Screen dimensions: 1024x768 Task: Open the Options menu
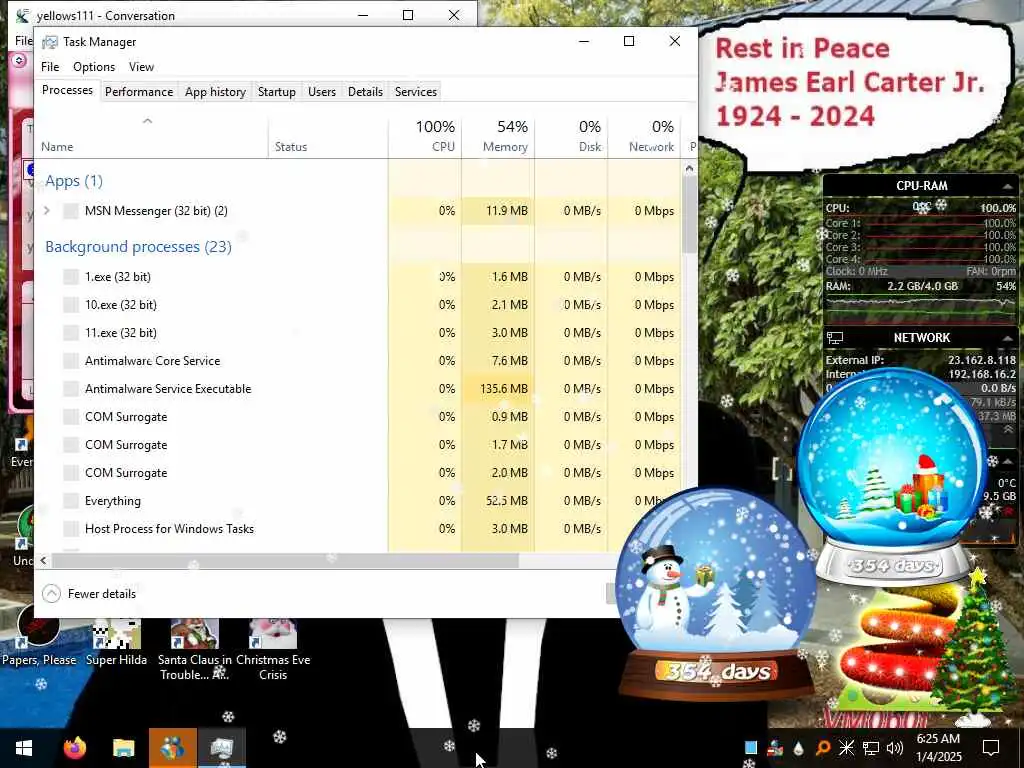(x=94, y=67)
